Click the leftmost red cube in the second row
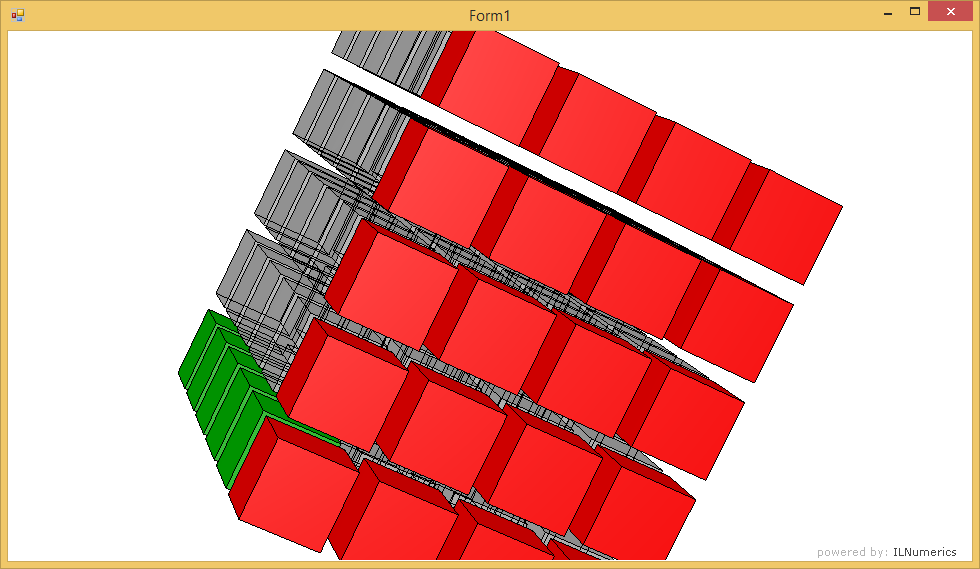This screenshot has height=569, width=980. (x=450, y=185)
